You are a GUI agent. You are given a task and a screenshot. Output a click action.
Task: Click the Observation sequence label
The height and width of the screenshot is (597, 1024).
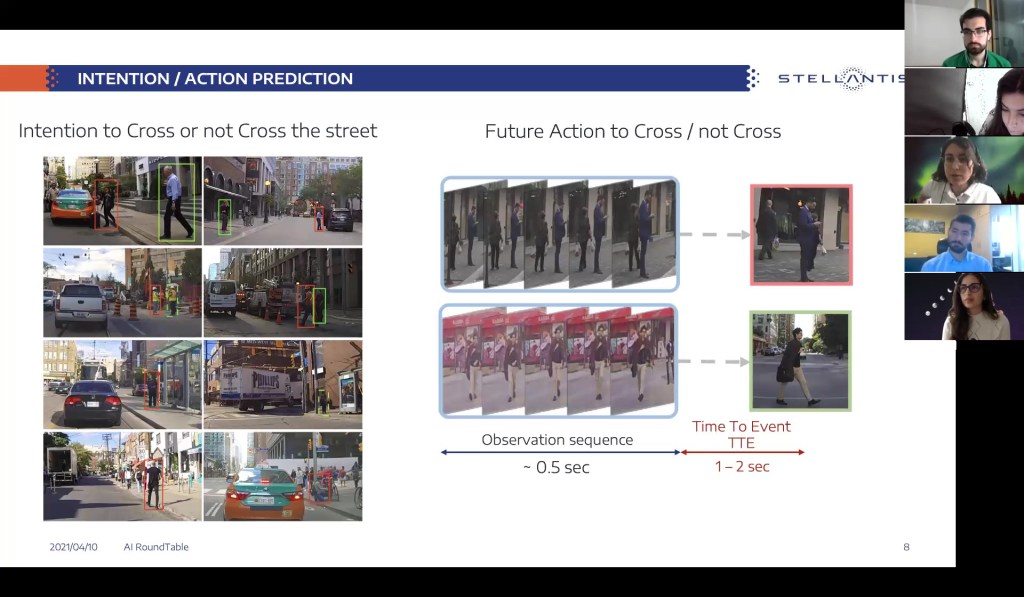[557, 440]
